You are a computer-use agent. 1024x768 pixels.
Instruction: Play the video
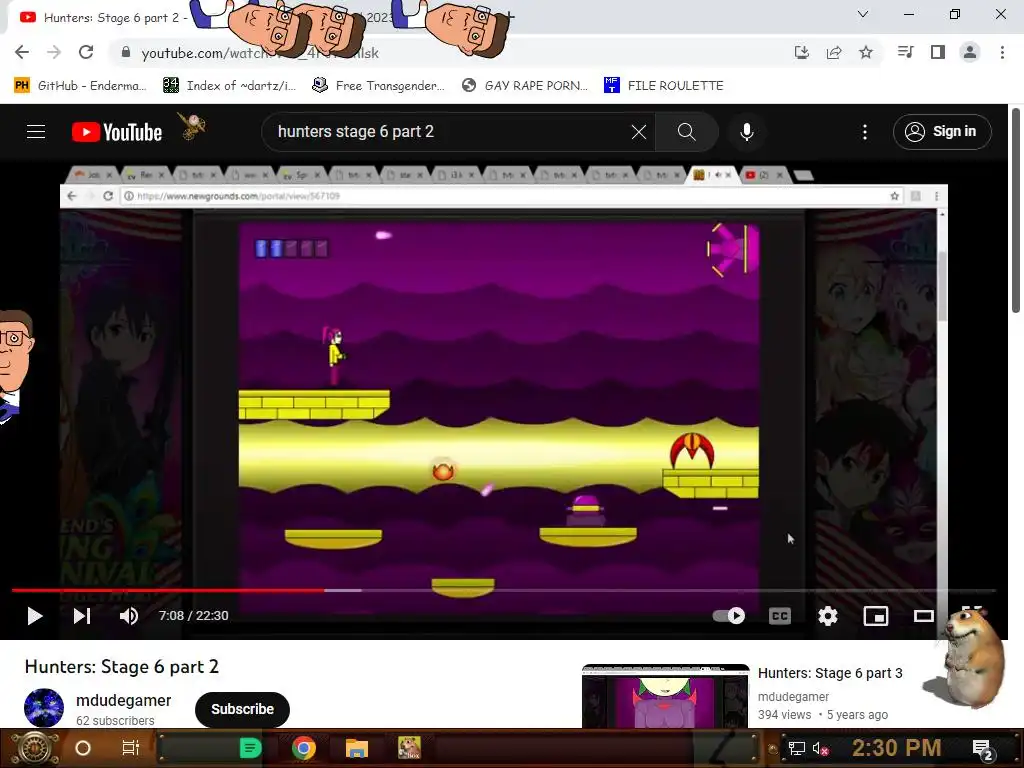click(x=34, y=616)
